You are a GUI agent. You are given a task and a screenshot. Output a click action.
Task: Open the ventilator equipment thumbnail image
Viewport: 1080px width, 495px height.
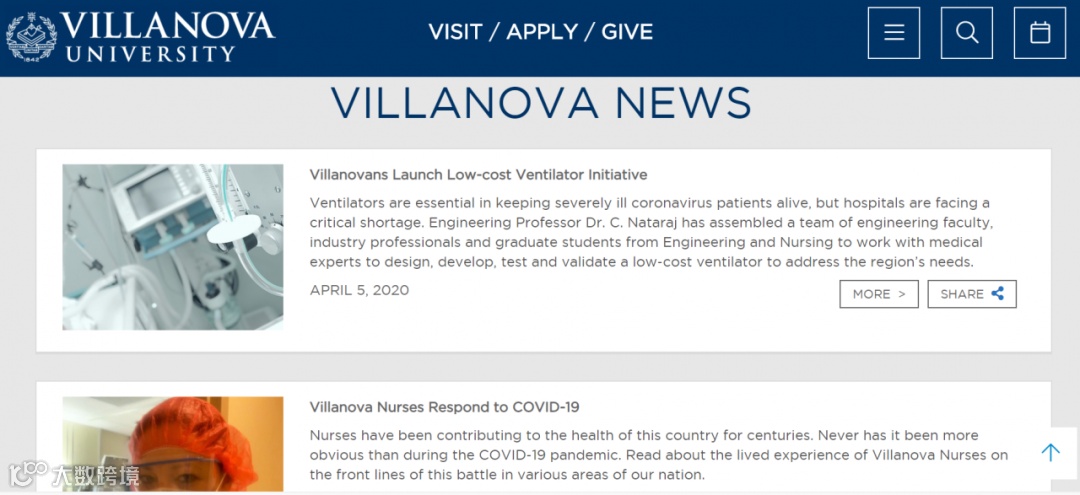[172, 247]
